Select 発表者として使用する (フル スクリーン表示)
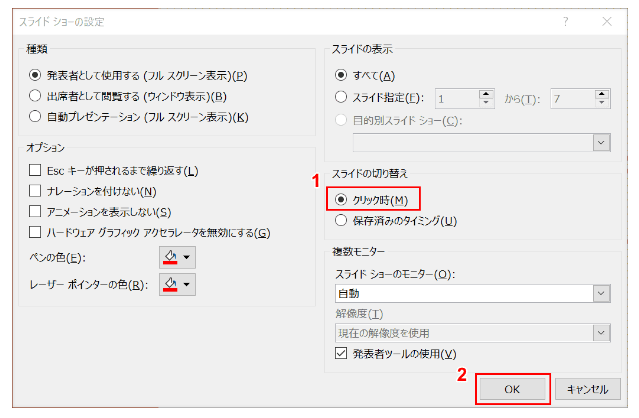Image resolution: width=639 pixels, height=418 pixels. (x=37, y=75)
